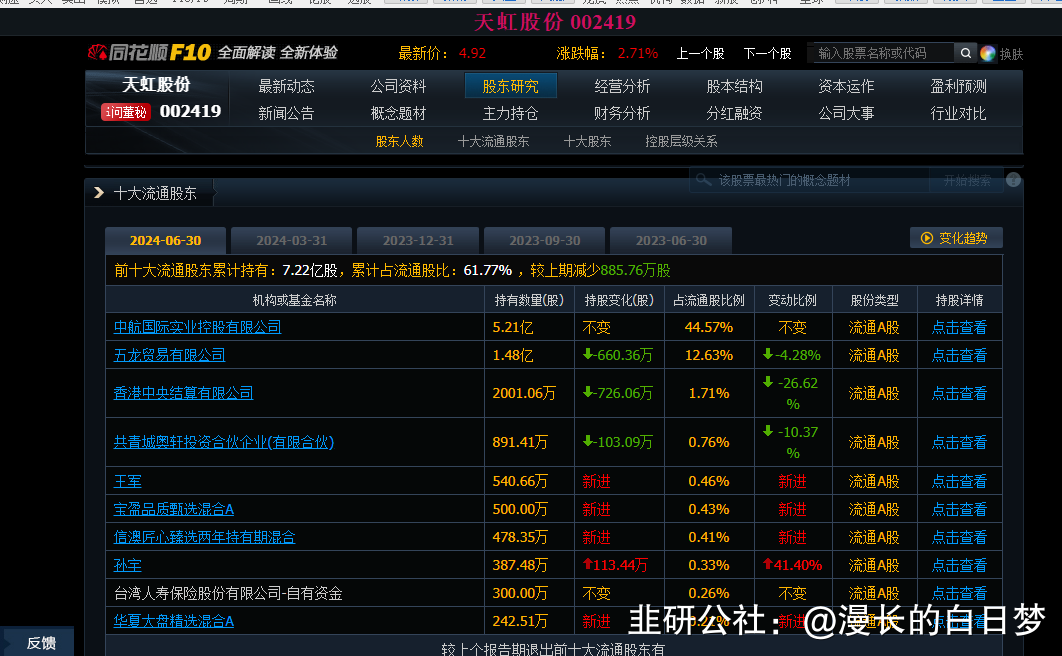Switch to the 2024-03-31 report tab
Image resolution: width=1062 pixels, height=656 pixels.
click(x=292, y=241)
